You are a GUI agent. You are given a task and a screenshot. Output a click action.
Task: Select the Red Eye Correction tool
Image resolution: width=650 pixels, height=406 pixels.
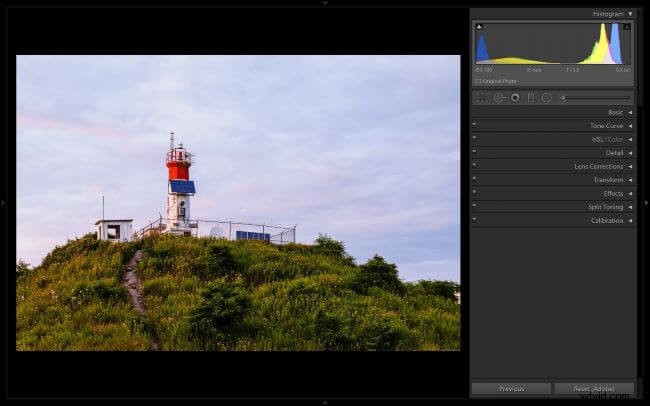(x=515, y=97)
